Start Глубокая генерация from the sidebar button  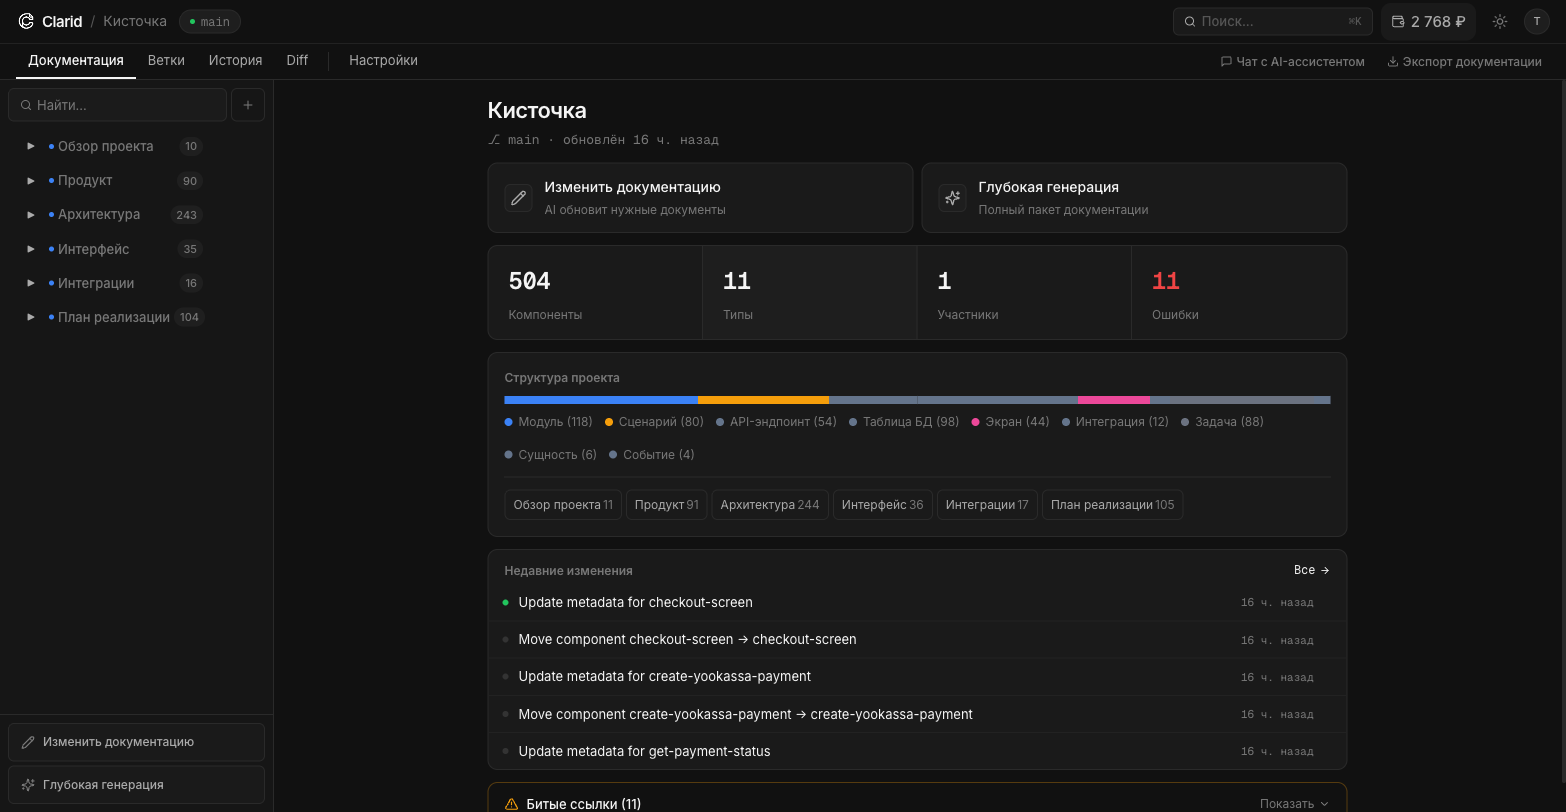click(136, 784)
